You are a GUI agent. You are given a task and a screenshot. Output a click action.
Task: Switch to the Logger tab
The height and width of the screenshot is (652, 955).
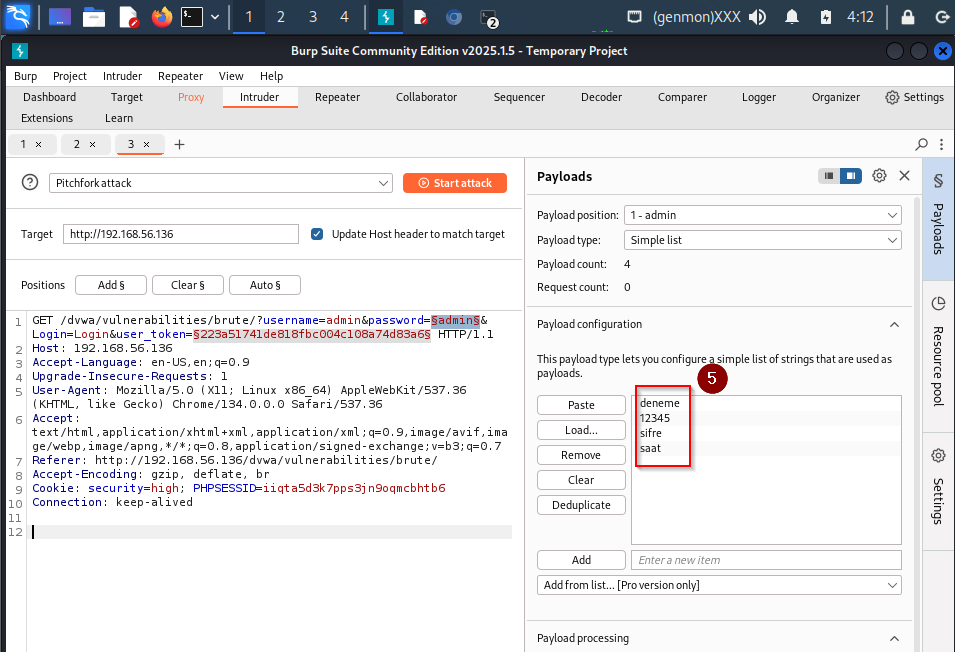point(758,97)
